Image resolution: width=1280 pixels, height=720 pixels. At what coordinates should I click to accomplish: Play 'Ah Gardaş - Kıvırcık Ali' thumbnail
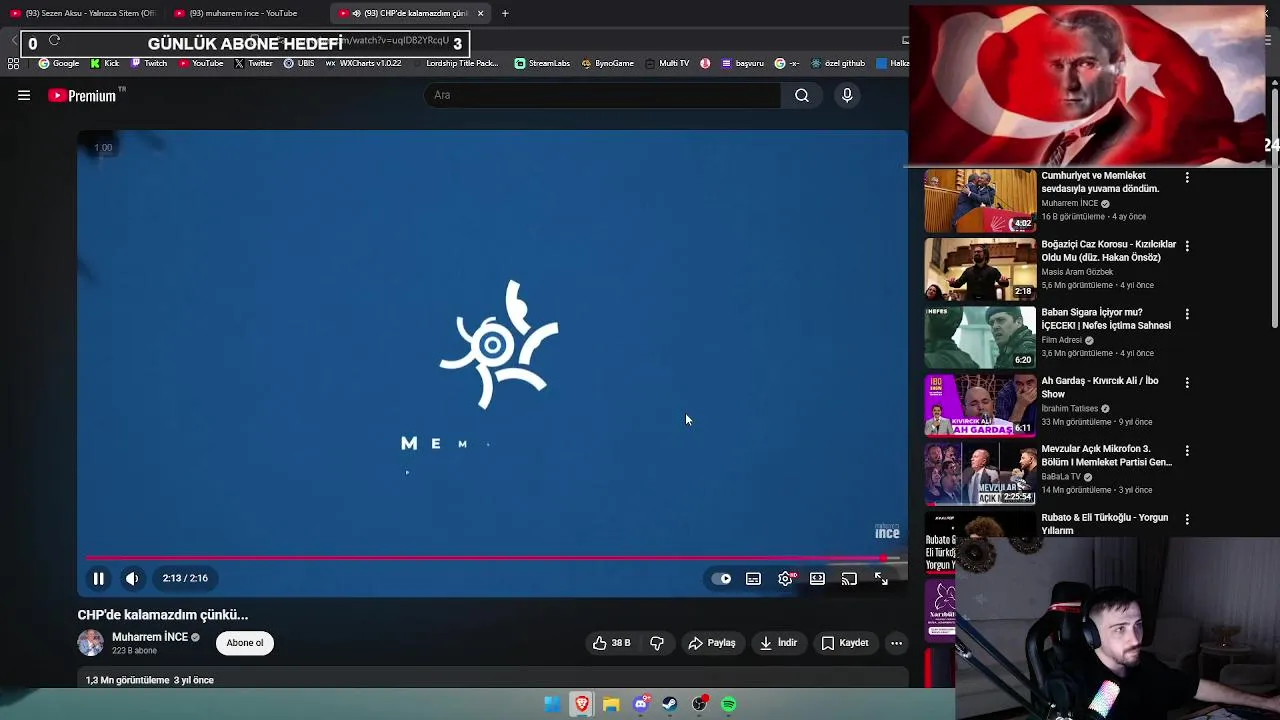[x=980, y=406]
